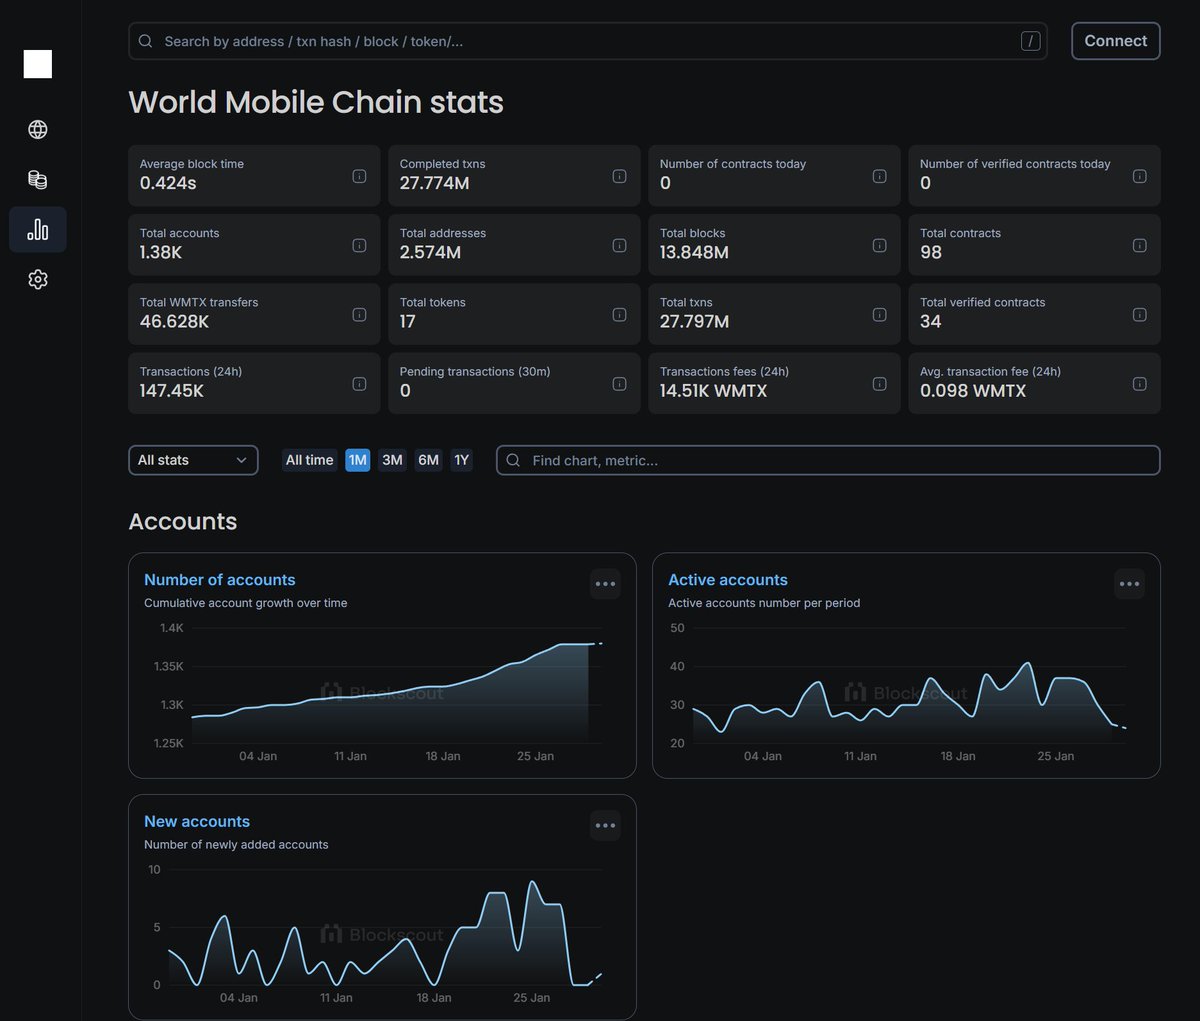
Task: Open options menu on Active accounts chart
Action: (x=1129, y=583)
